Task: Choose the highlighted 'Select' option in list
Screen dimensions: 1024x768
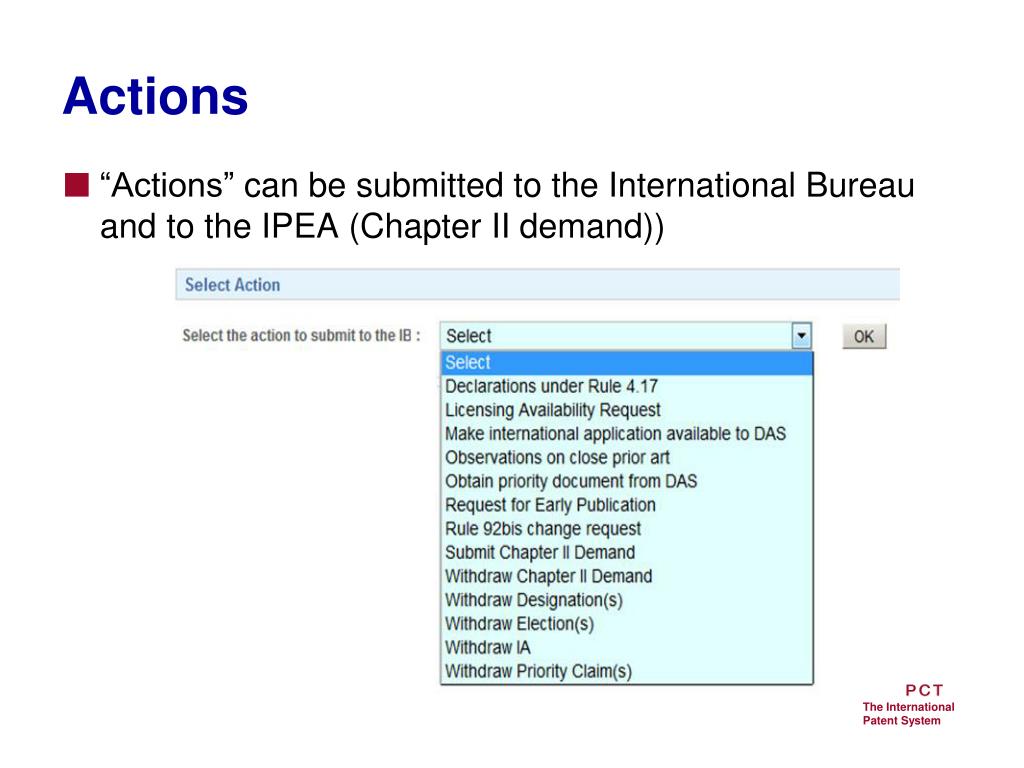Action: 627,362
